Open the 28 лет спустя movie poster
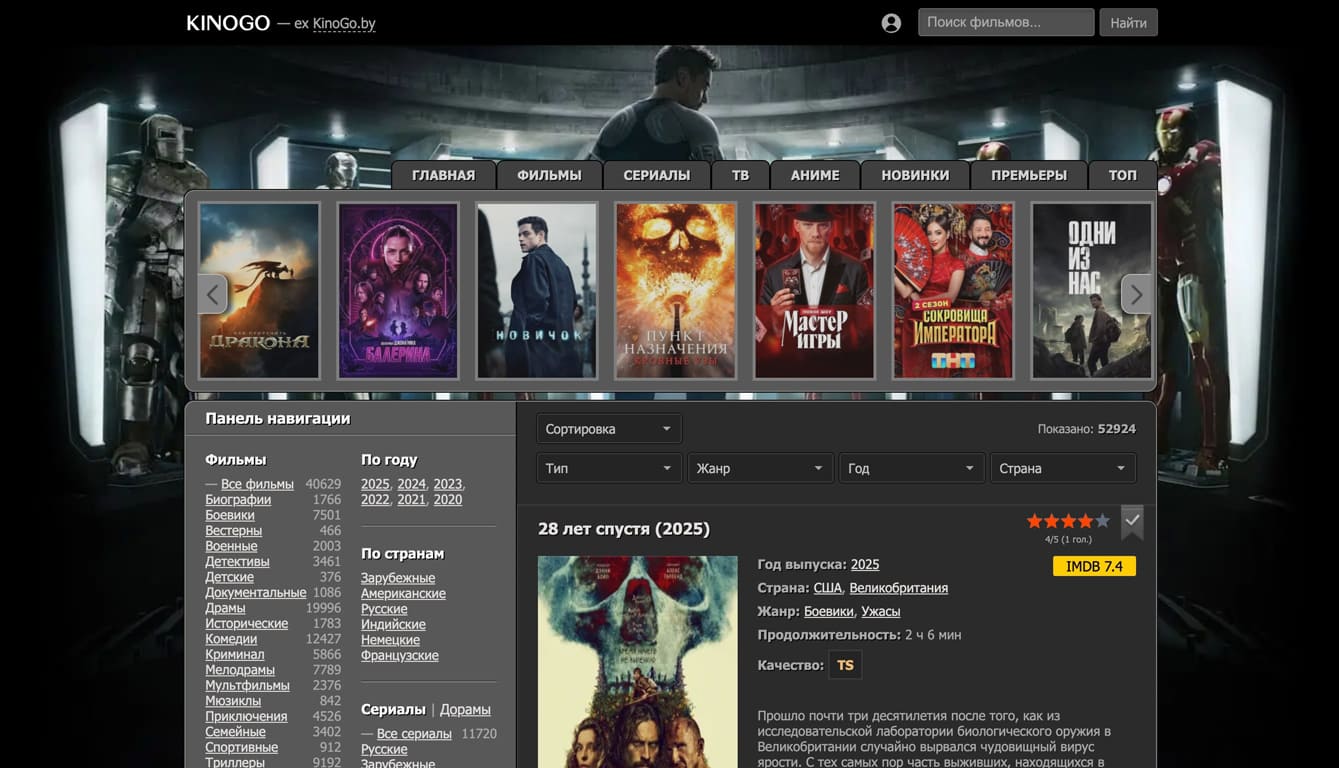Image resolution: width=1339 pixels, height=768 pixels. [x=638, y=662]
